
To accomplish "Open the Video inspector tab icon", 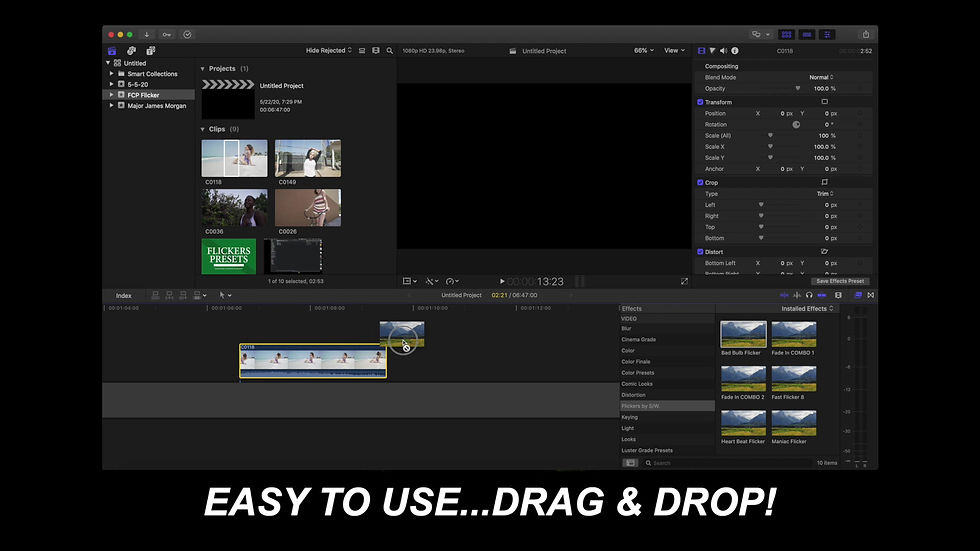I will (x=701, y=51).
